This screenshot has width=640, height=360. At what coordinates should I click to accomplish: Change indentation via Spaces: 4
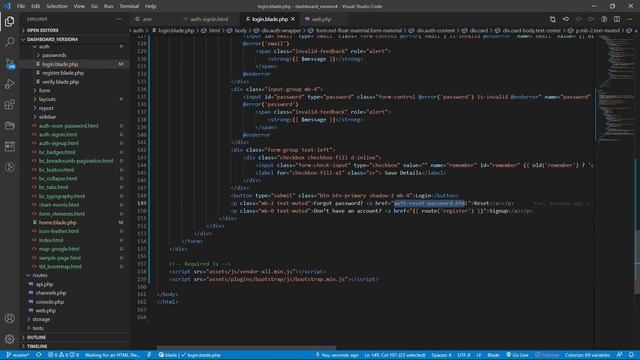(441, 355)
